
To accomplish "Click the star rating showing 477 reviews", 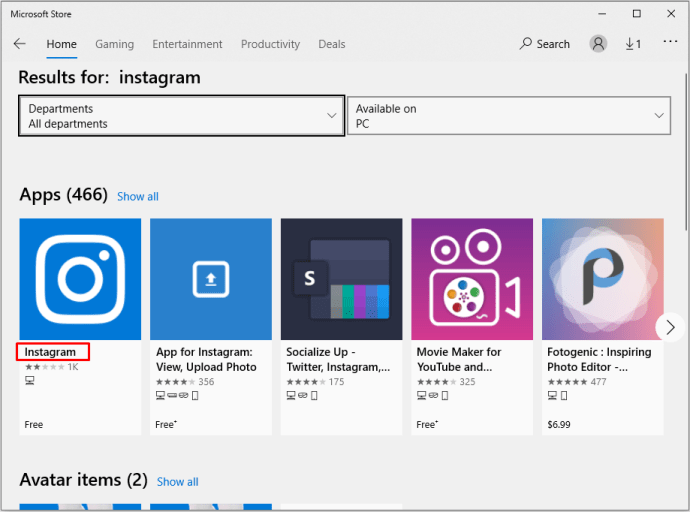I will pyautogui.click(x=567, y=382).
